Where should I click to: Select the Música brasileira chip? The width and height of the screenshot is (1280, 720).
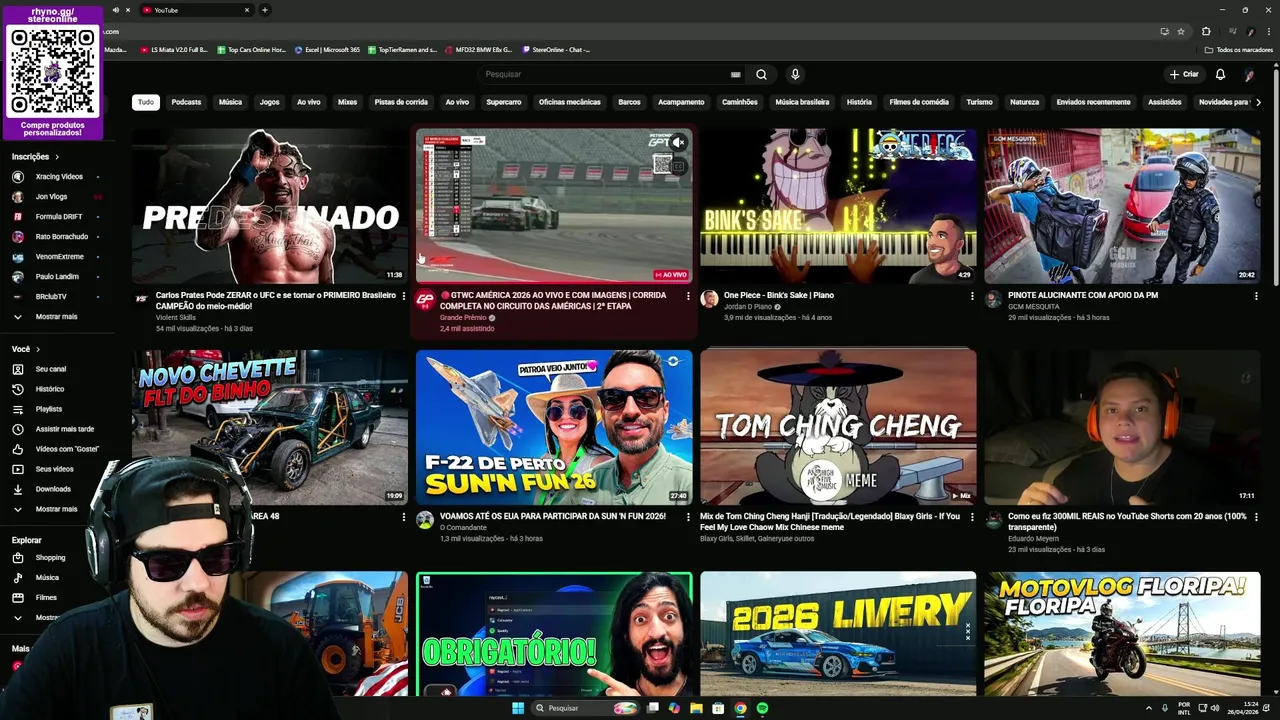coord(802,102)
